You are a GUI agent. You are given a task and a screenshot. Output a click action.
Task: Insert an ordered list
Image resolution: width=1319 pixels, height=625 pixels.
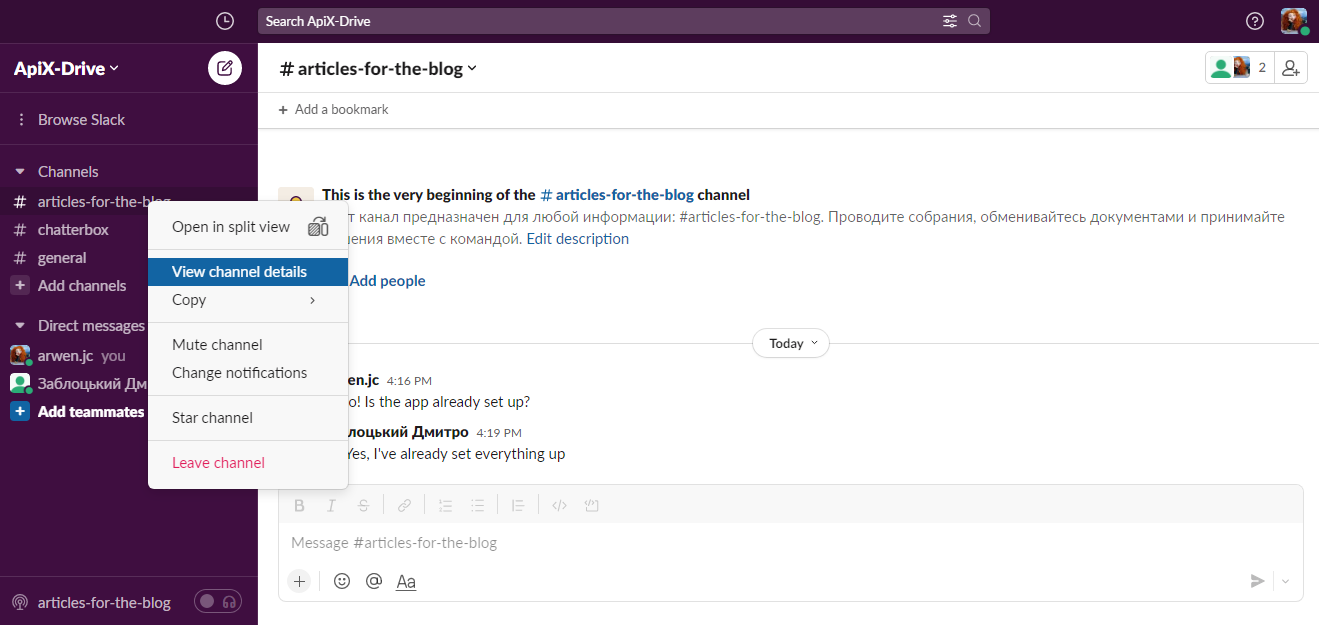(x=446, y=505)
